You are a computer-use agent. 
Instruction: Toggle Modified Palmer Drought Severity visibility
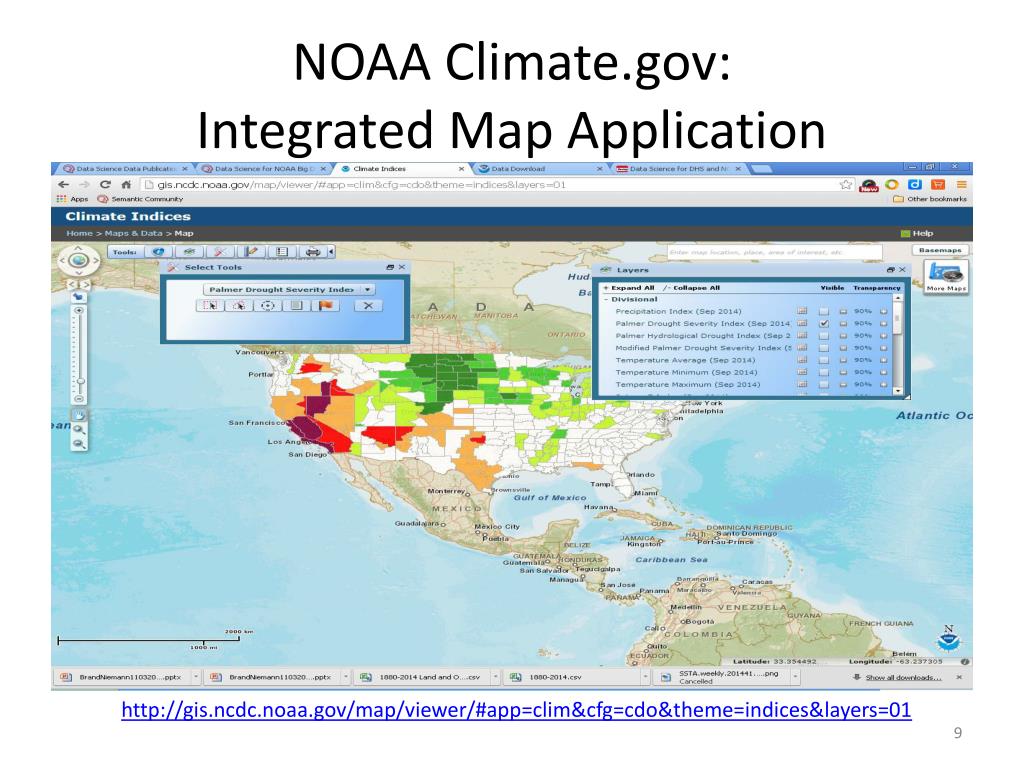click(824, 348)
